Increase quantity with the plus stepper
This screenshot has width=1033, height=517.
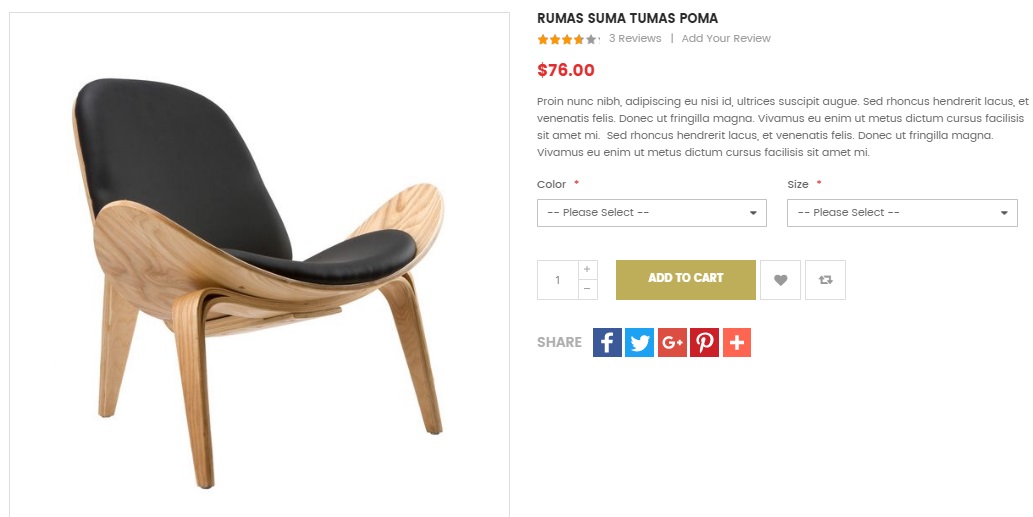tap(587, 269)
